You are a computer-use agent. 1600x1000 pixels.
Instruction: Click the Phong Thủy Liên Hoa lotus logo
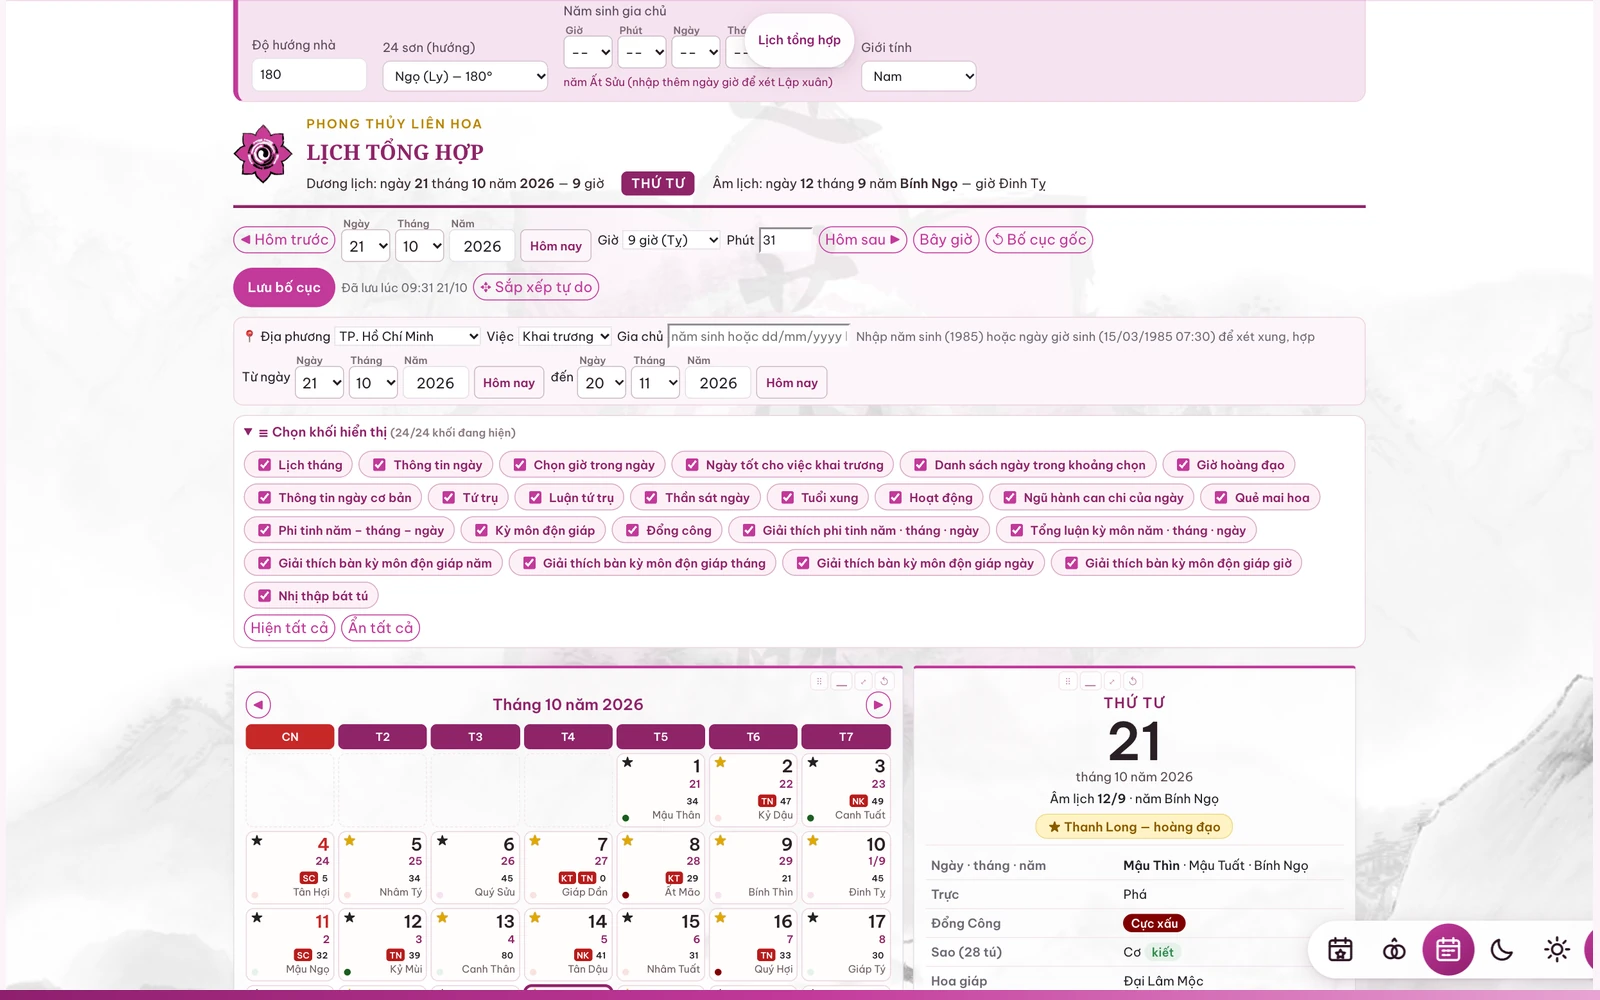(263, 154)
